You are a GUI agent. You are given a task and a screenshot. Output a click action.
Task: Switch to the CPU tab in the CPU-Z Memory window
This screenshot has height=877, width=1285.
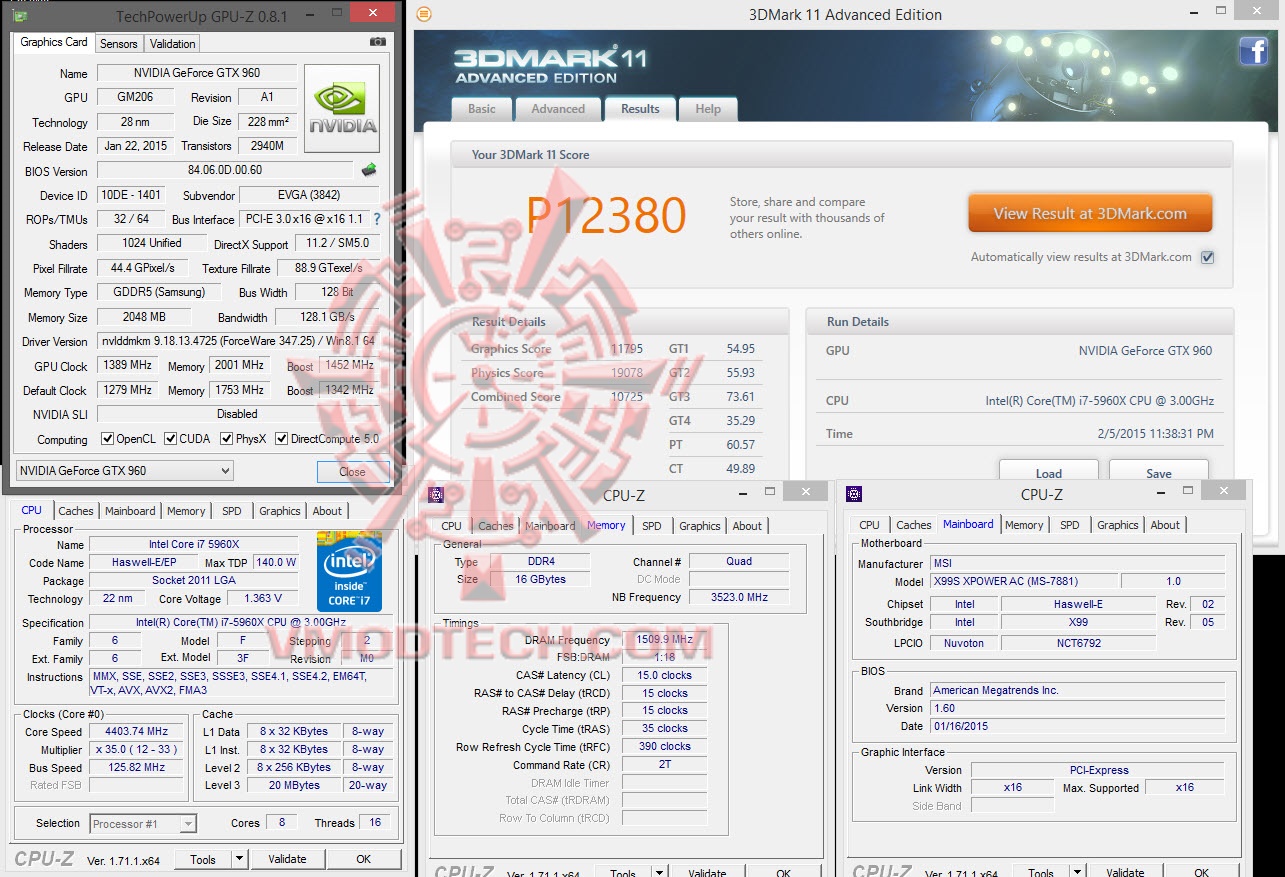452,526
